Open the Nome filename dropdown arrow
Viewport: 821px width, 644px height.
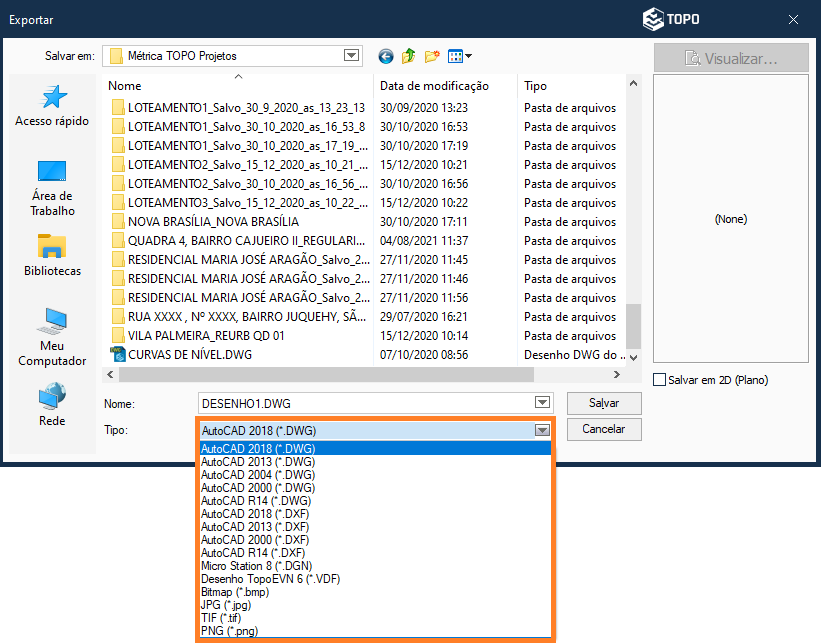[x=542, y=403]
